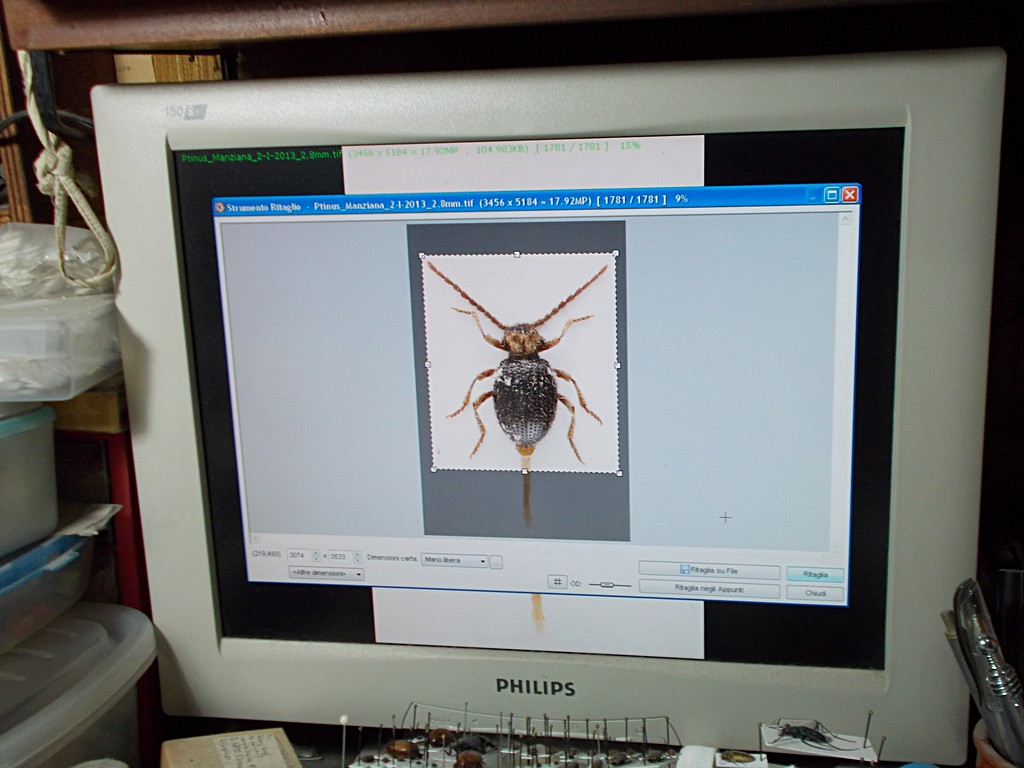Expand the Altre dimensioni dropdown
This screenshot has height=768, width=1024.
click(326, 574)
